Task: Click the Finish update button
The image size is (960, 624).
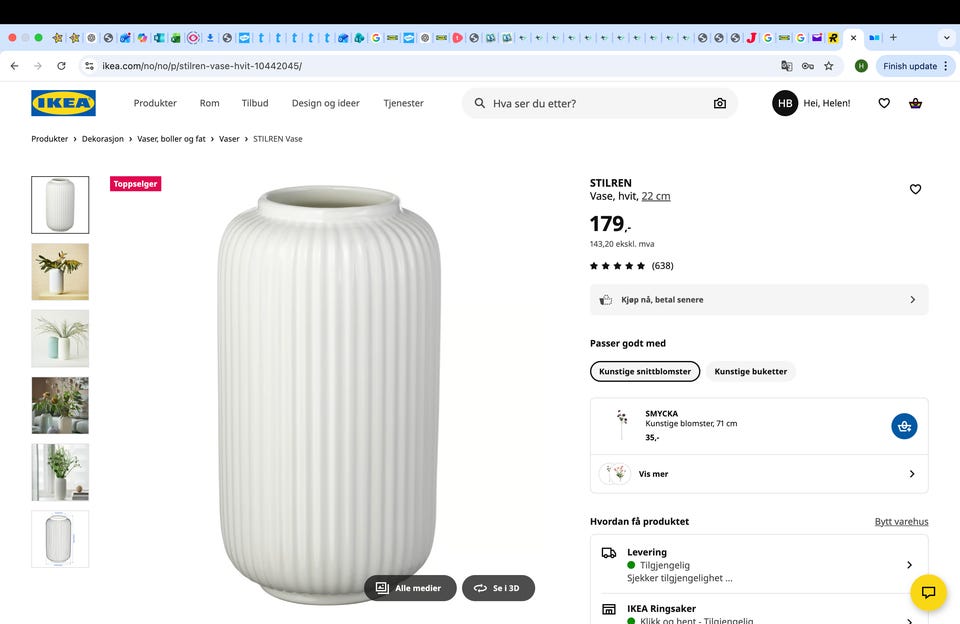Action: [910, 66]
